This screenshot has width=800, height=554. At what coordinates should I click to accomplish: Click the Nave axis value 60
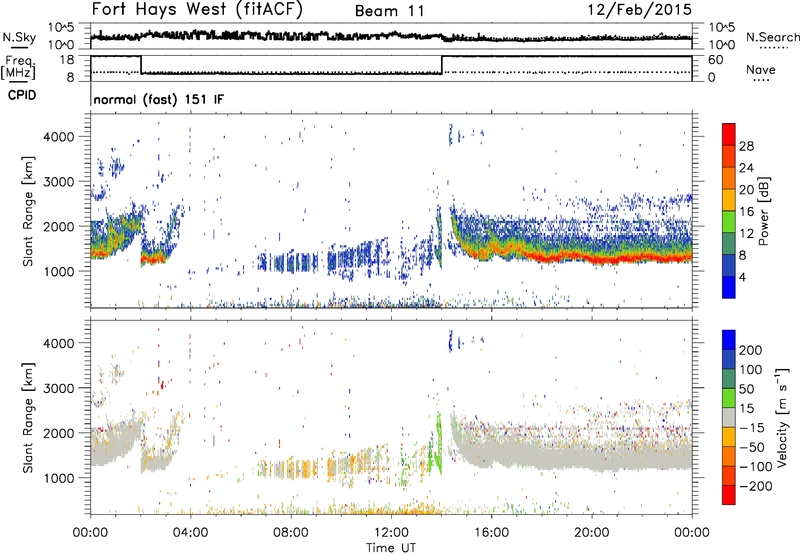click(x=715, y=60)
